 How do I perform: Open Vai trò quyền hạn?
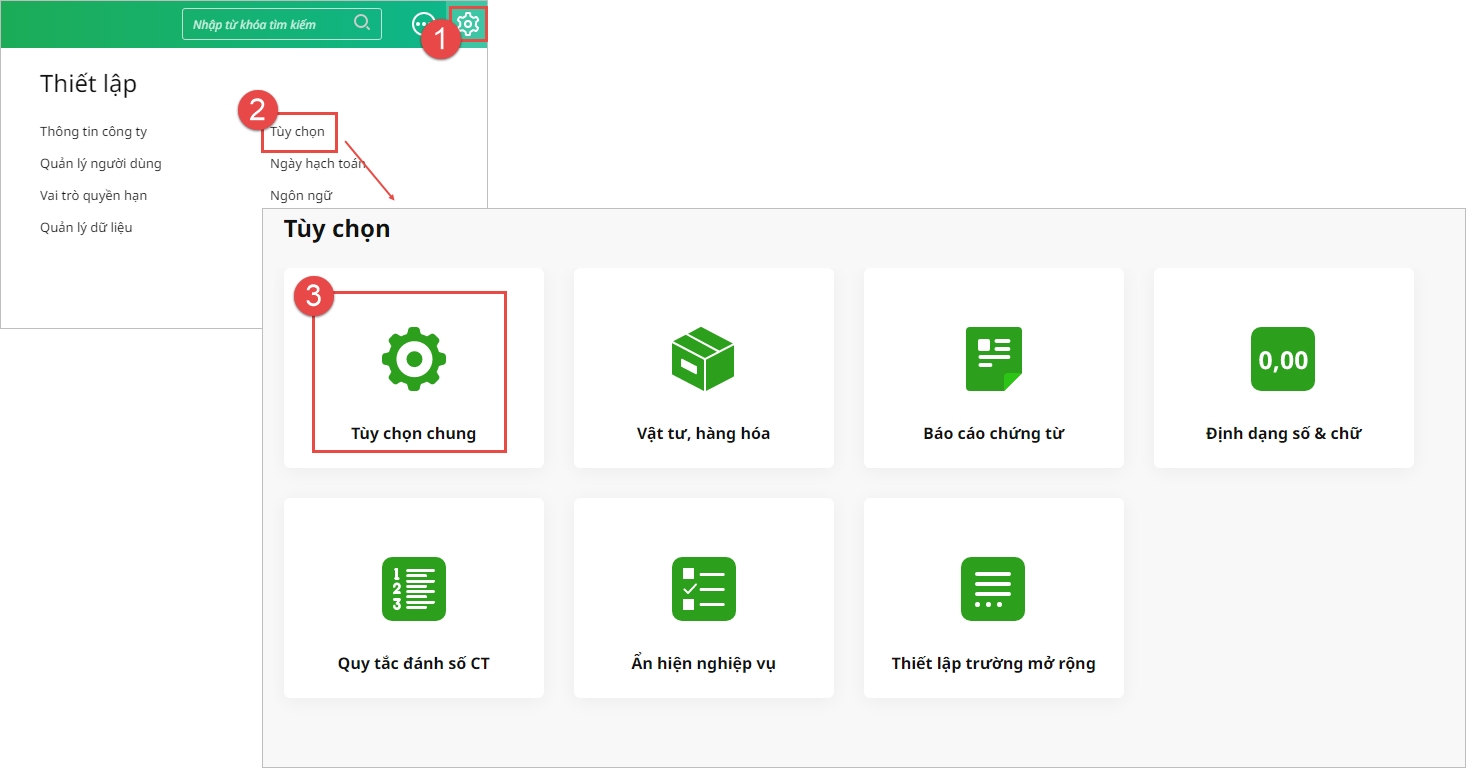pos(93,196)
